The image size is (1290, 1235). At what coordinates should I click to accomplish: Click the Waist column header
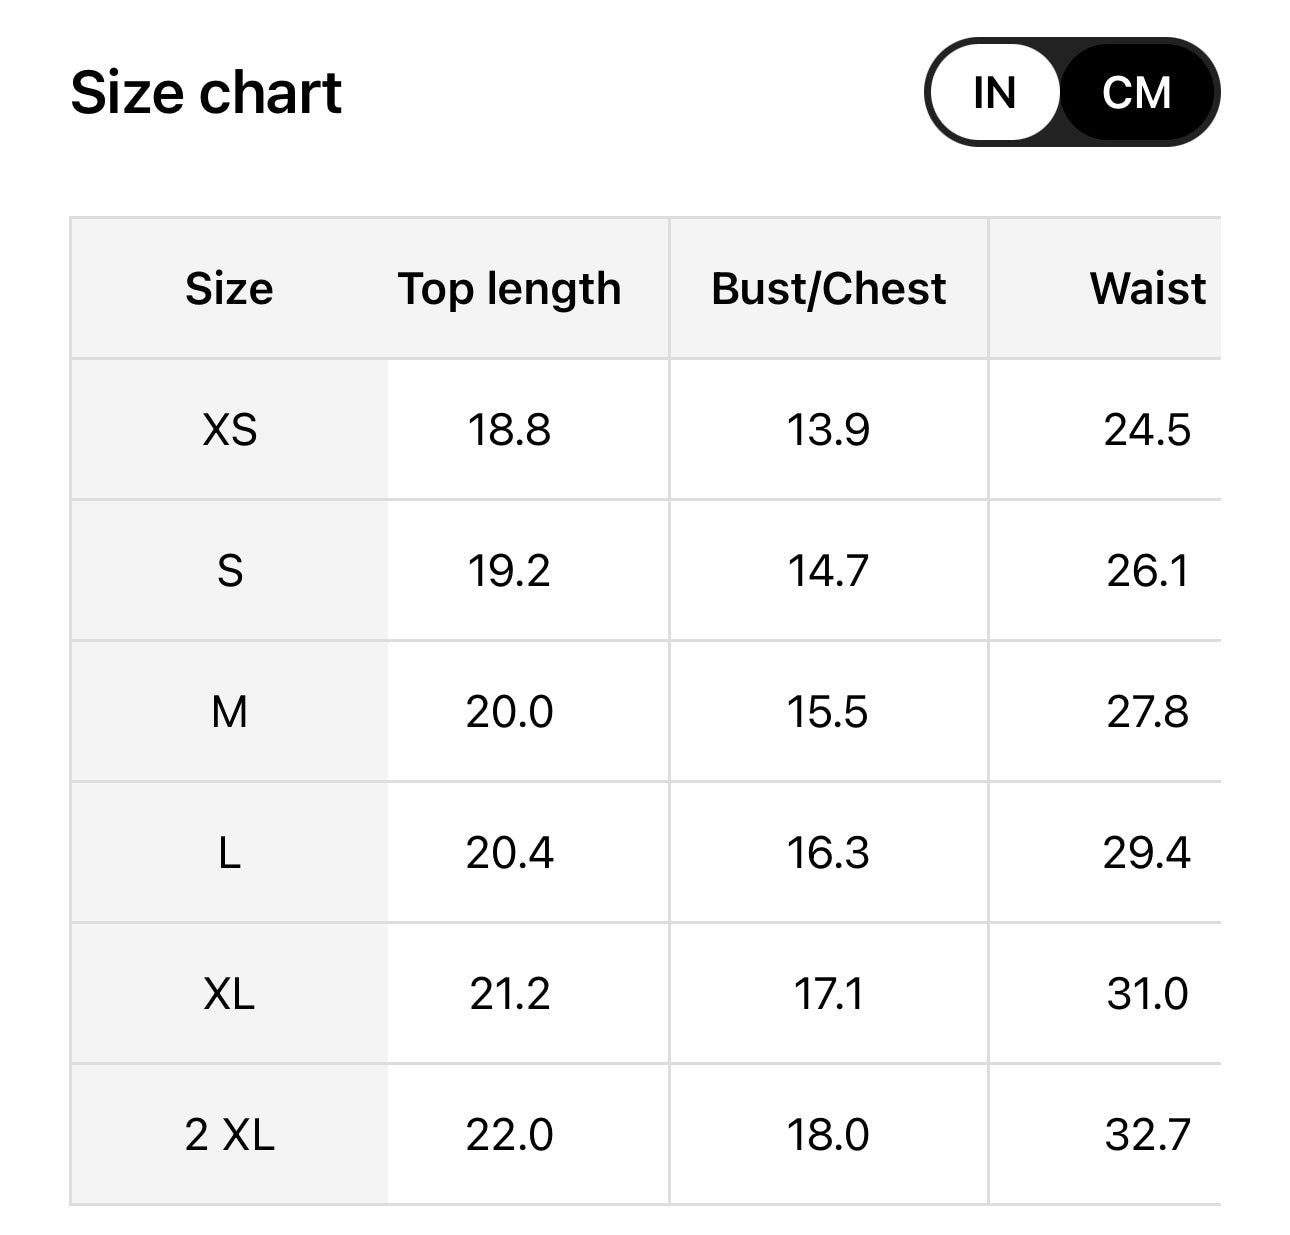tap(1147, 288)
